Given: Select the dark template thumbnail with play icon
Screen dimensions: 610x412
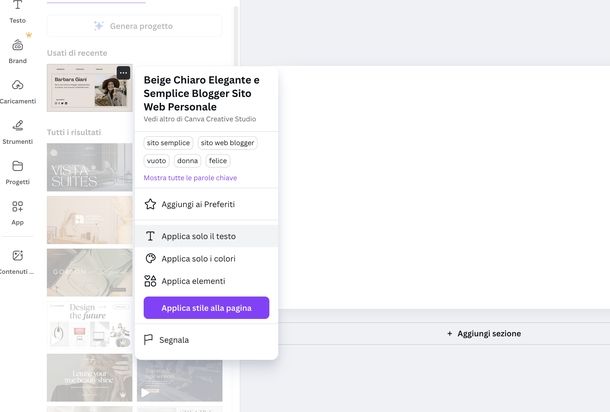Looking at the screenshot, I should pyautogui.click(x=180, y=380).
